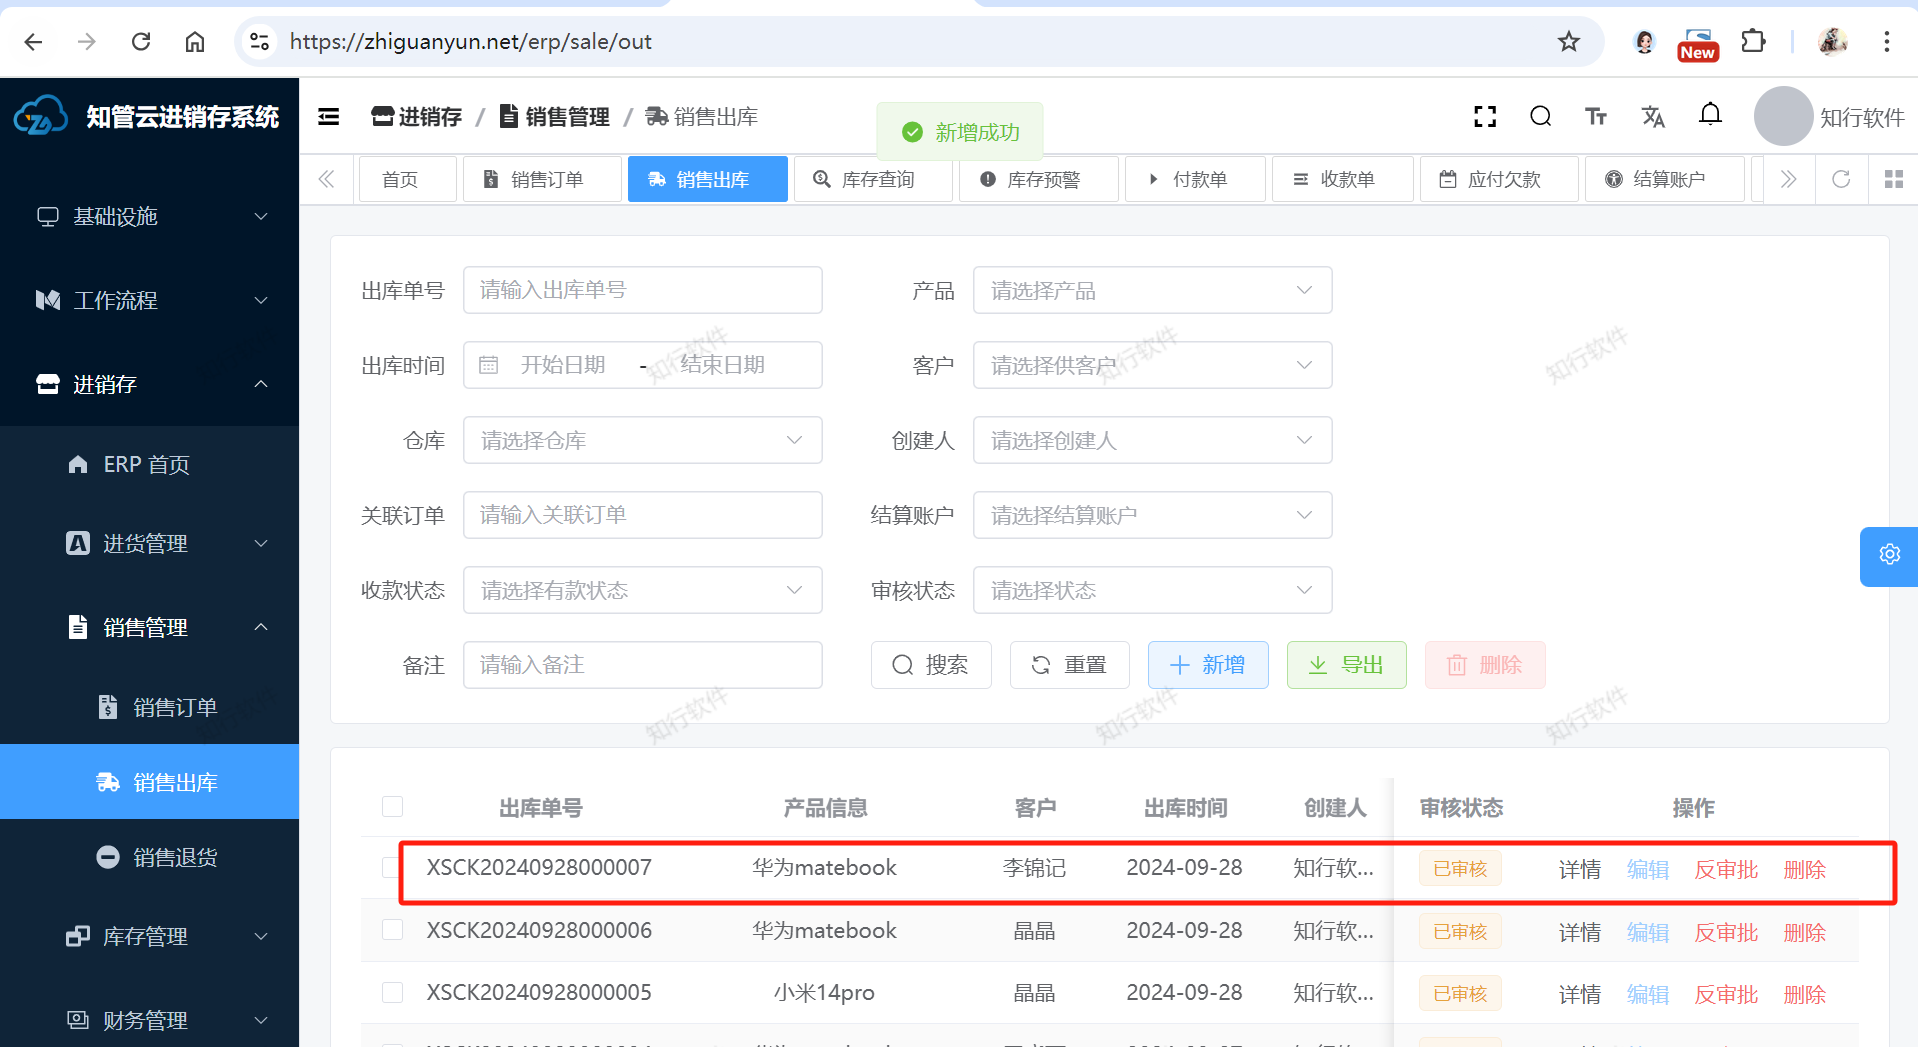Select checkbox for row XSCK20240928000006
Viewport: 1918px width, 1047px height.
click(392, 930)
